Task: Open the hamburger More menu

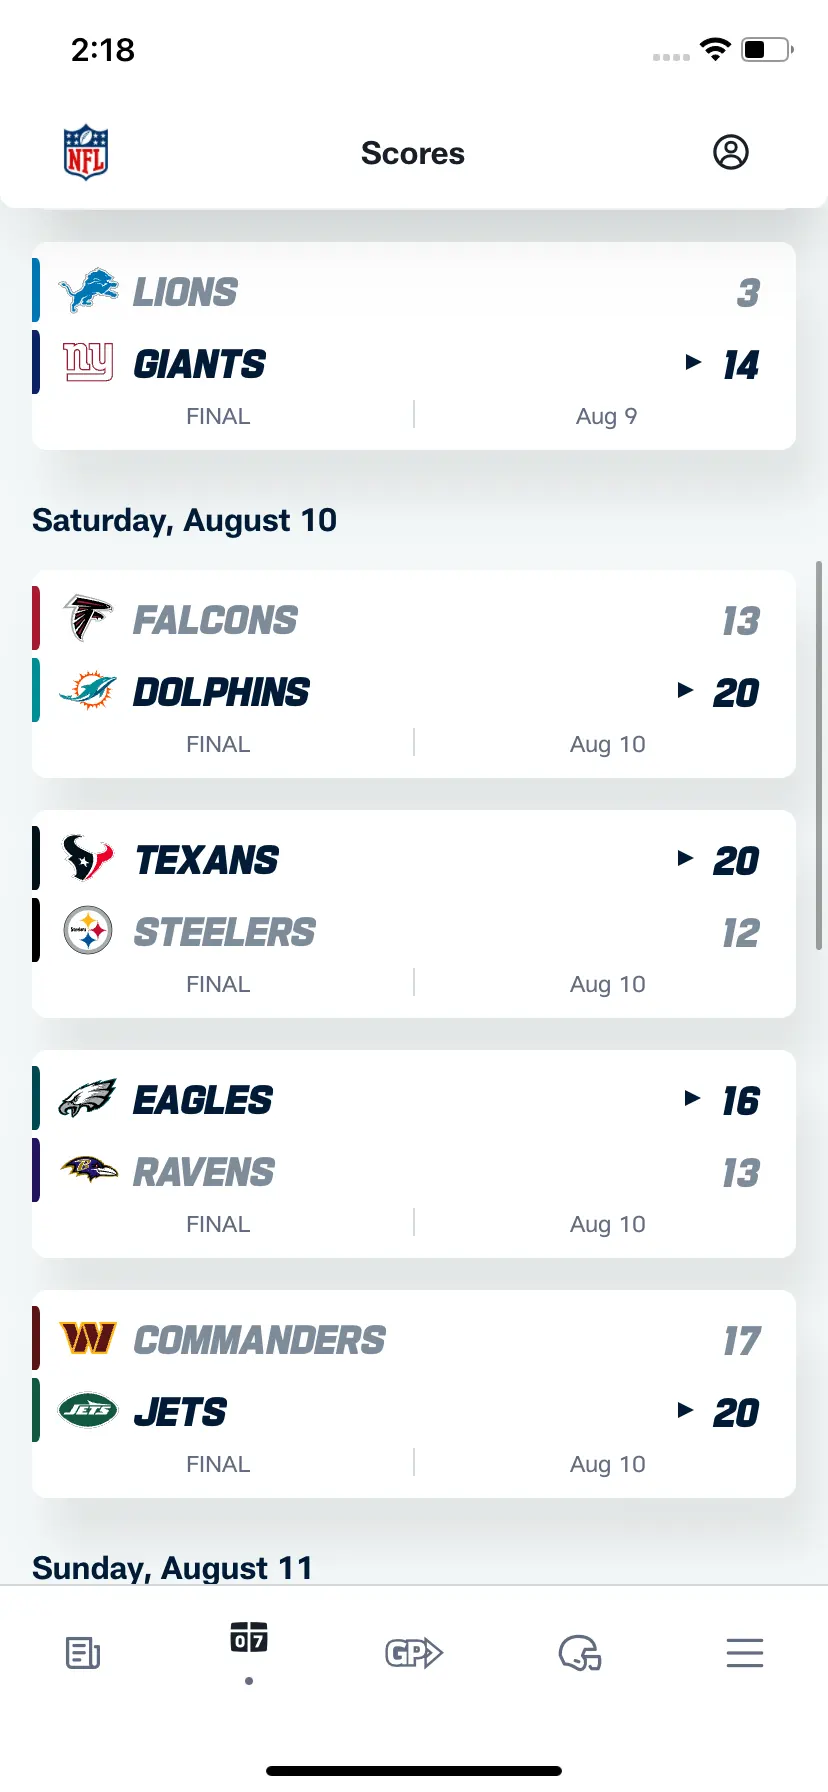Action: coord(745,1653)
